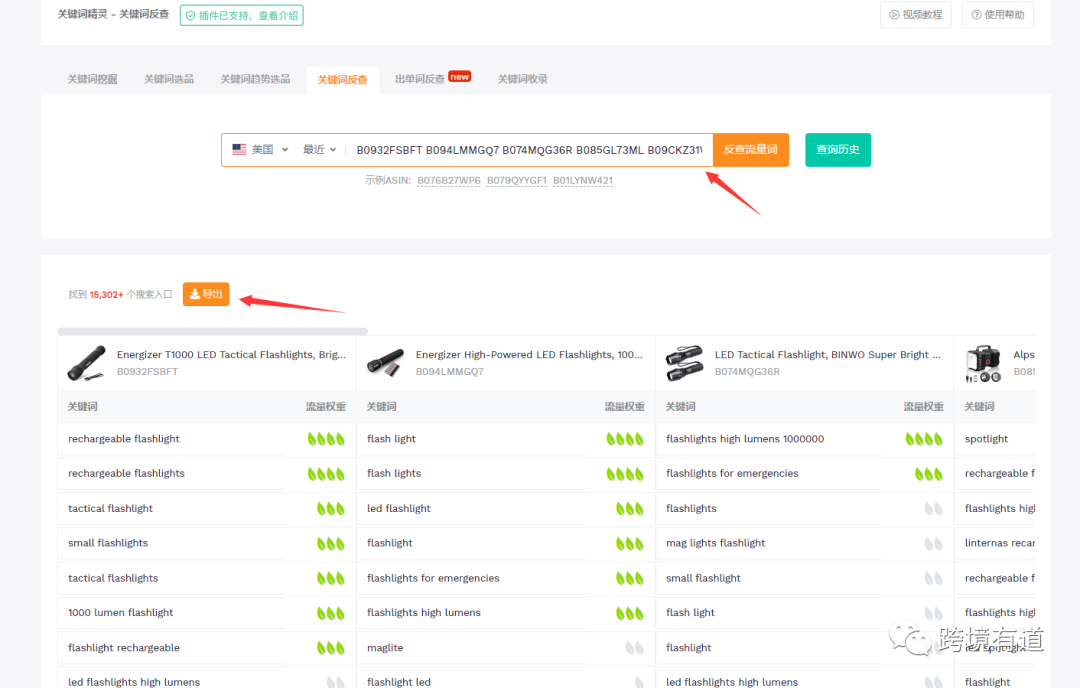The width and height of the screenshot is (1080, 688).
Task: Click keyword 'maglite'
Action: pos(385,647)
